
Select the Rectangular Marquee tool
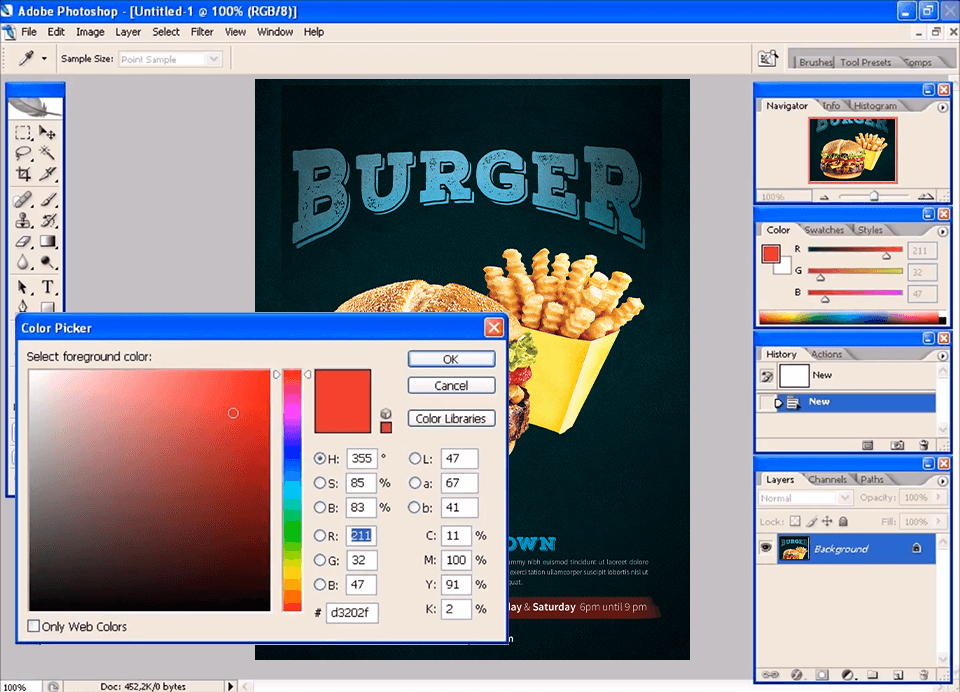[22, 133]
